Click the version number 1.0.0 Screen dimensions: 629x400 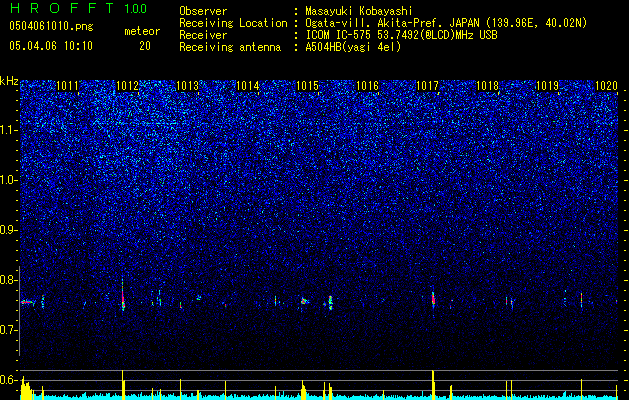(x=136, y=9)
